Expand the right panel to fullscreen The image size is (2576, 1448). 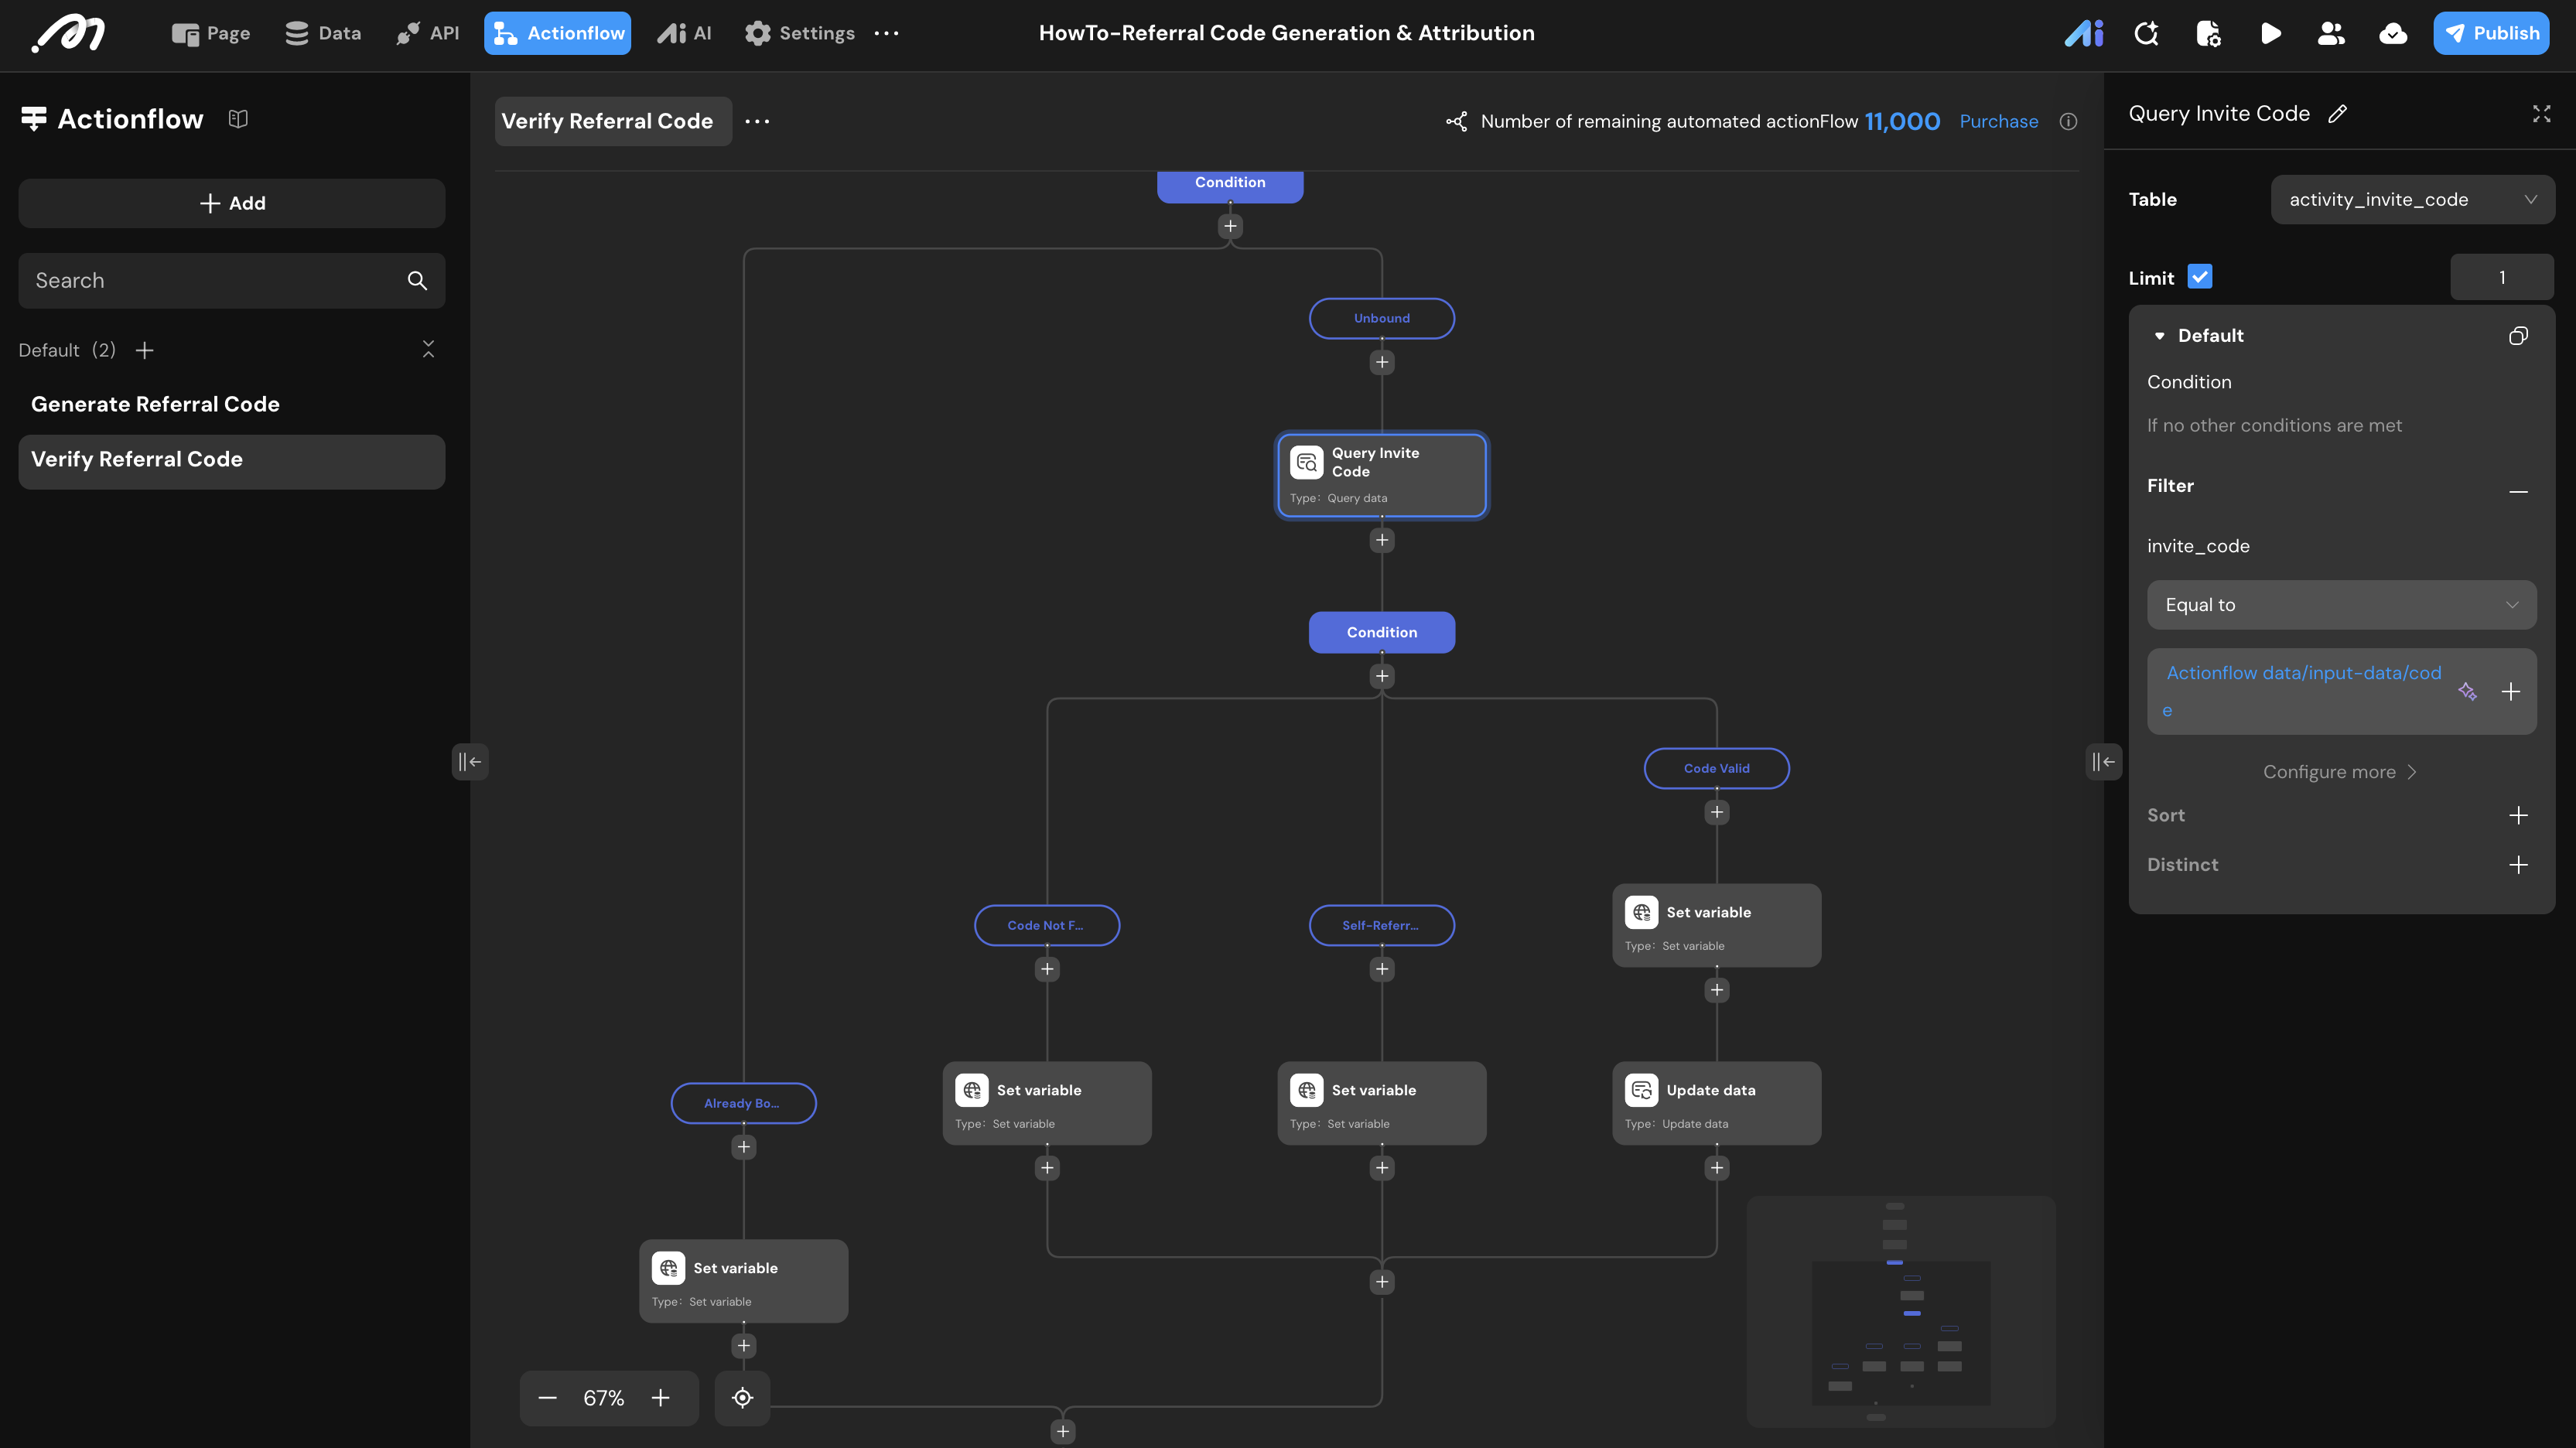point(2541,114)
